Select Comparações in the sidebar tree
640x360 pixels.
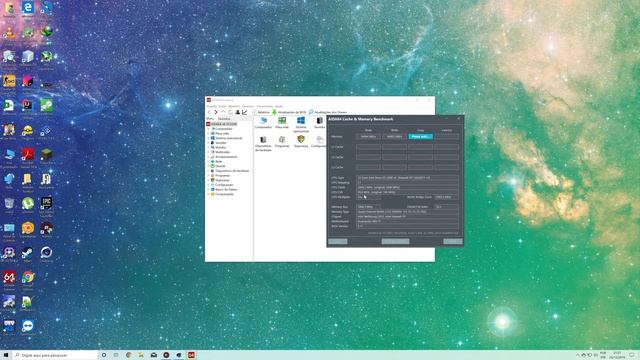point(224,194)
